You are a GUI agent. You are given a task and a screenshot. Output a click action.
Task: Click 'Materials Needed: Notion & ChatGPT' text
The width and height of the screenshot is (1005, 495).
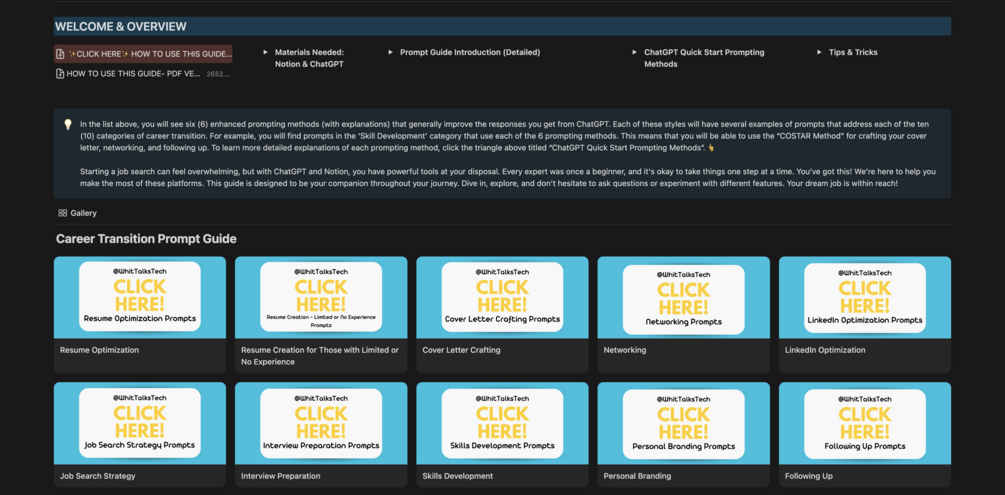(x=310, y=58)
